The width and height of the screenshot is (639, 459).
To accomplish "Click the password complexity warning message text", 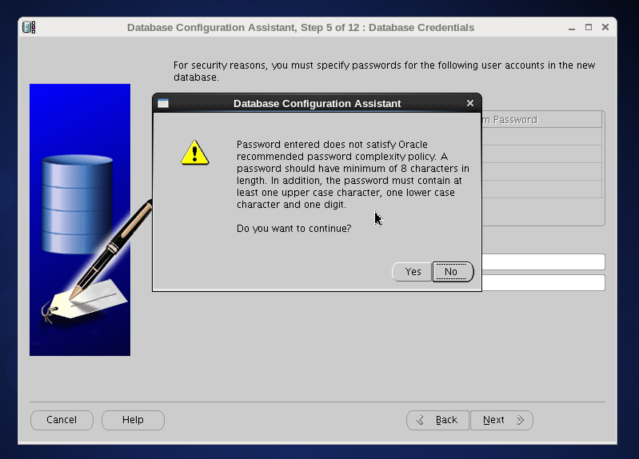I will [x=352, y=175].
